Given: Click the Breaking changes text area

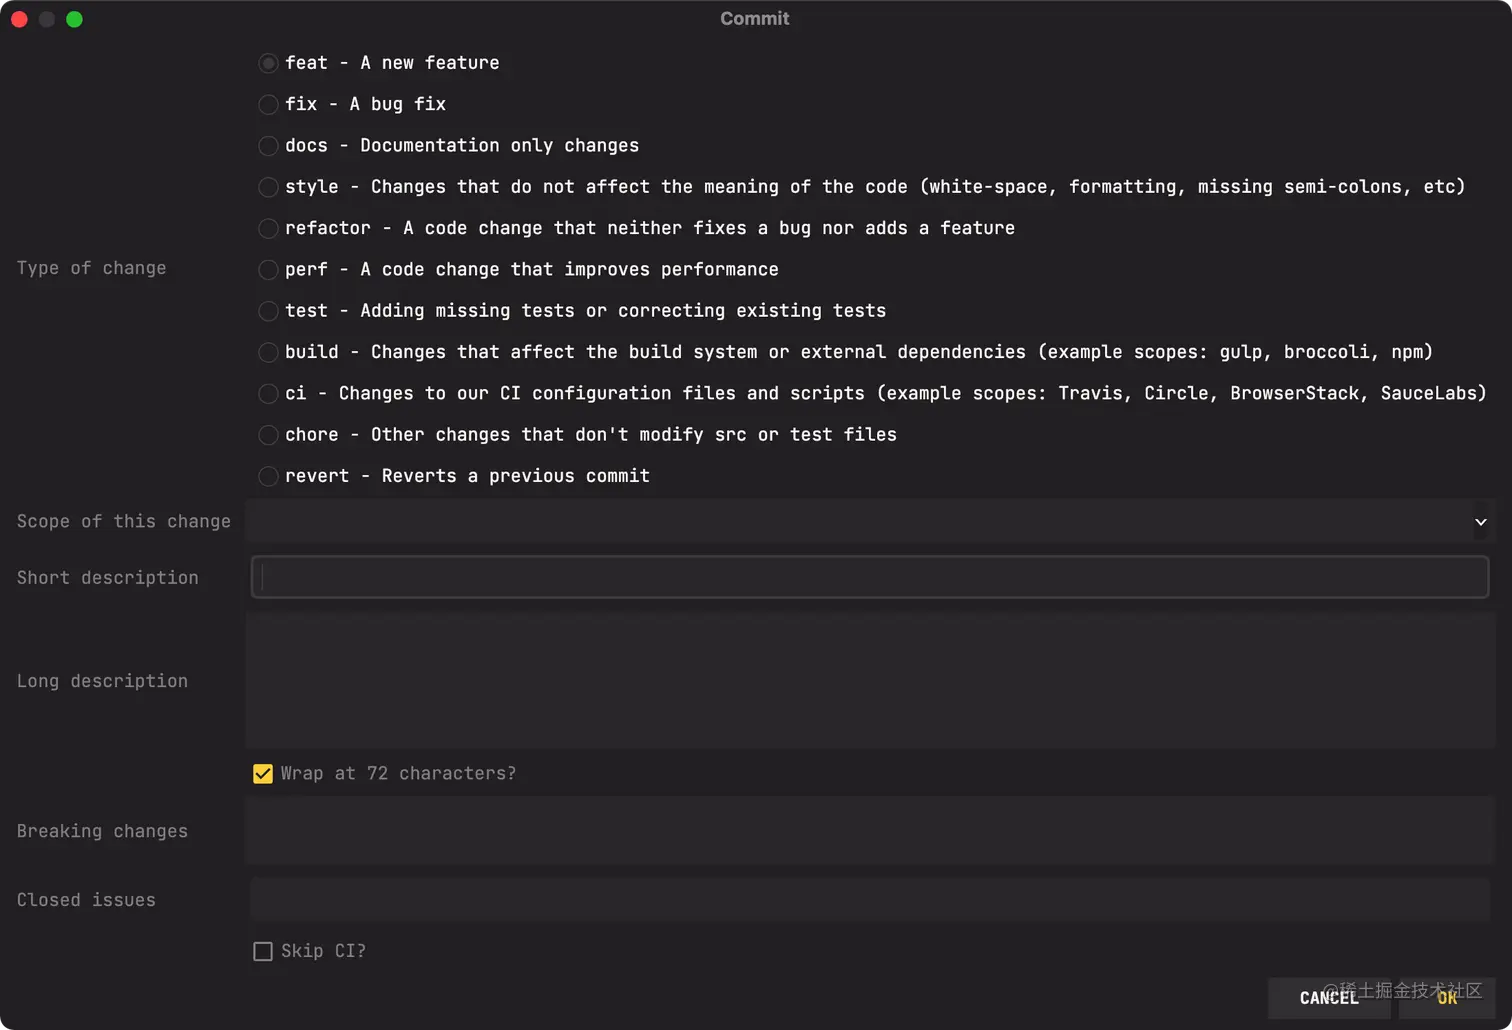Looking at the screenshot, I should (x=870, y=831).
